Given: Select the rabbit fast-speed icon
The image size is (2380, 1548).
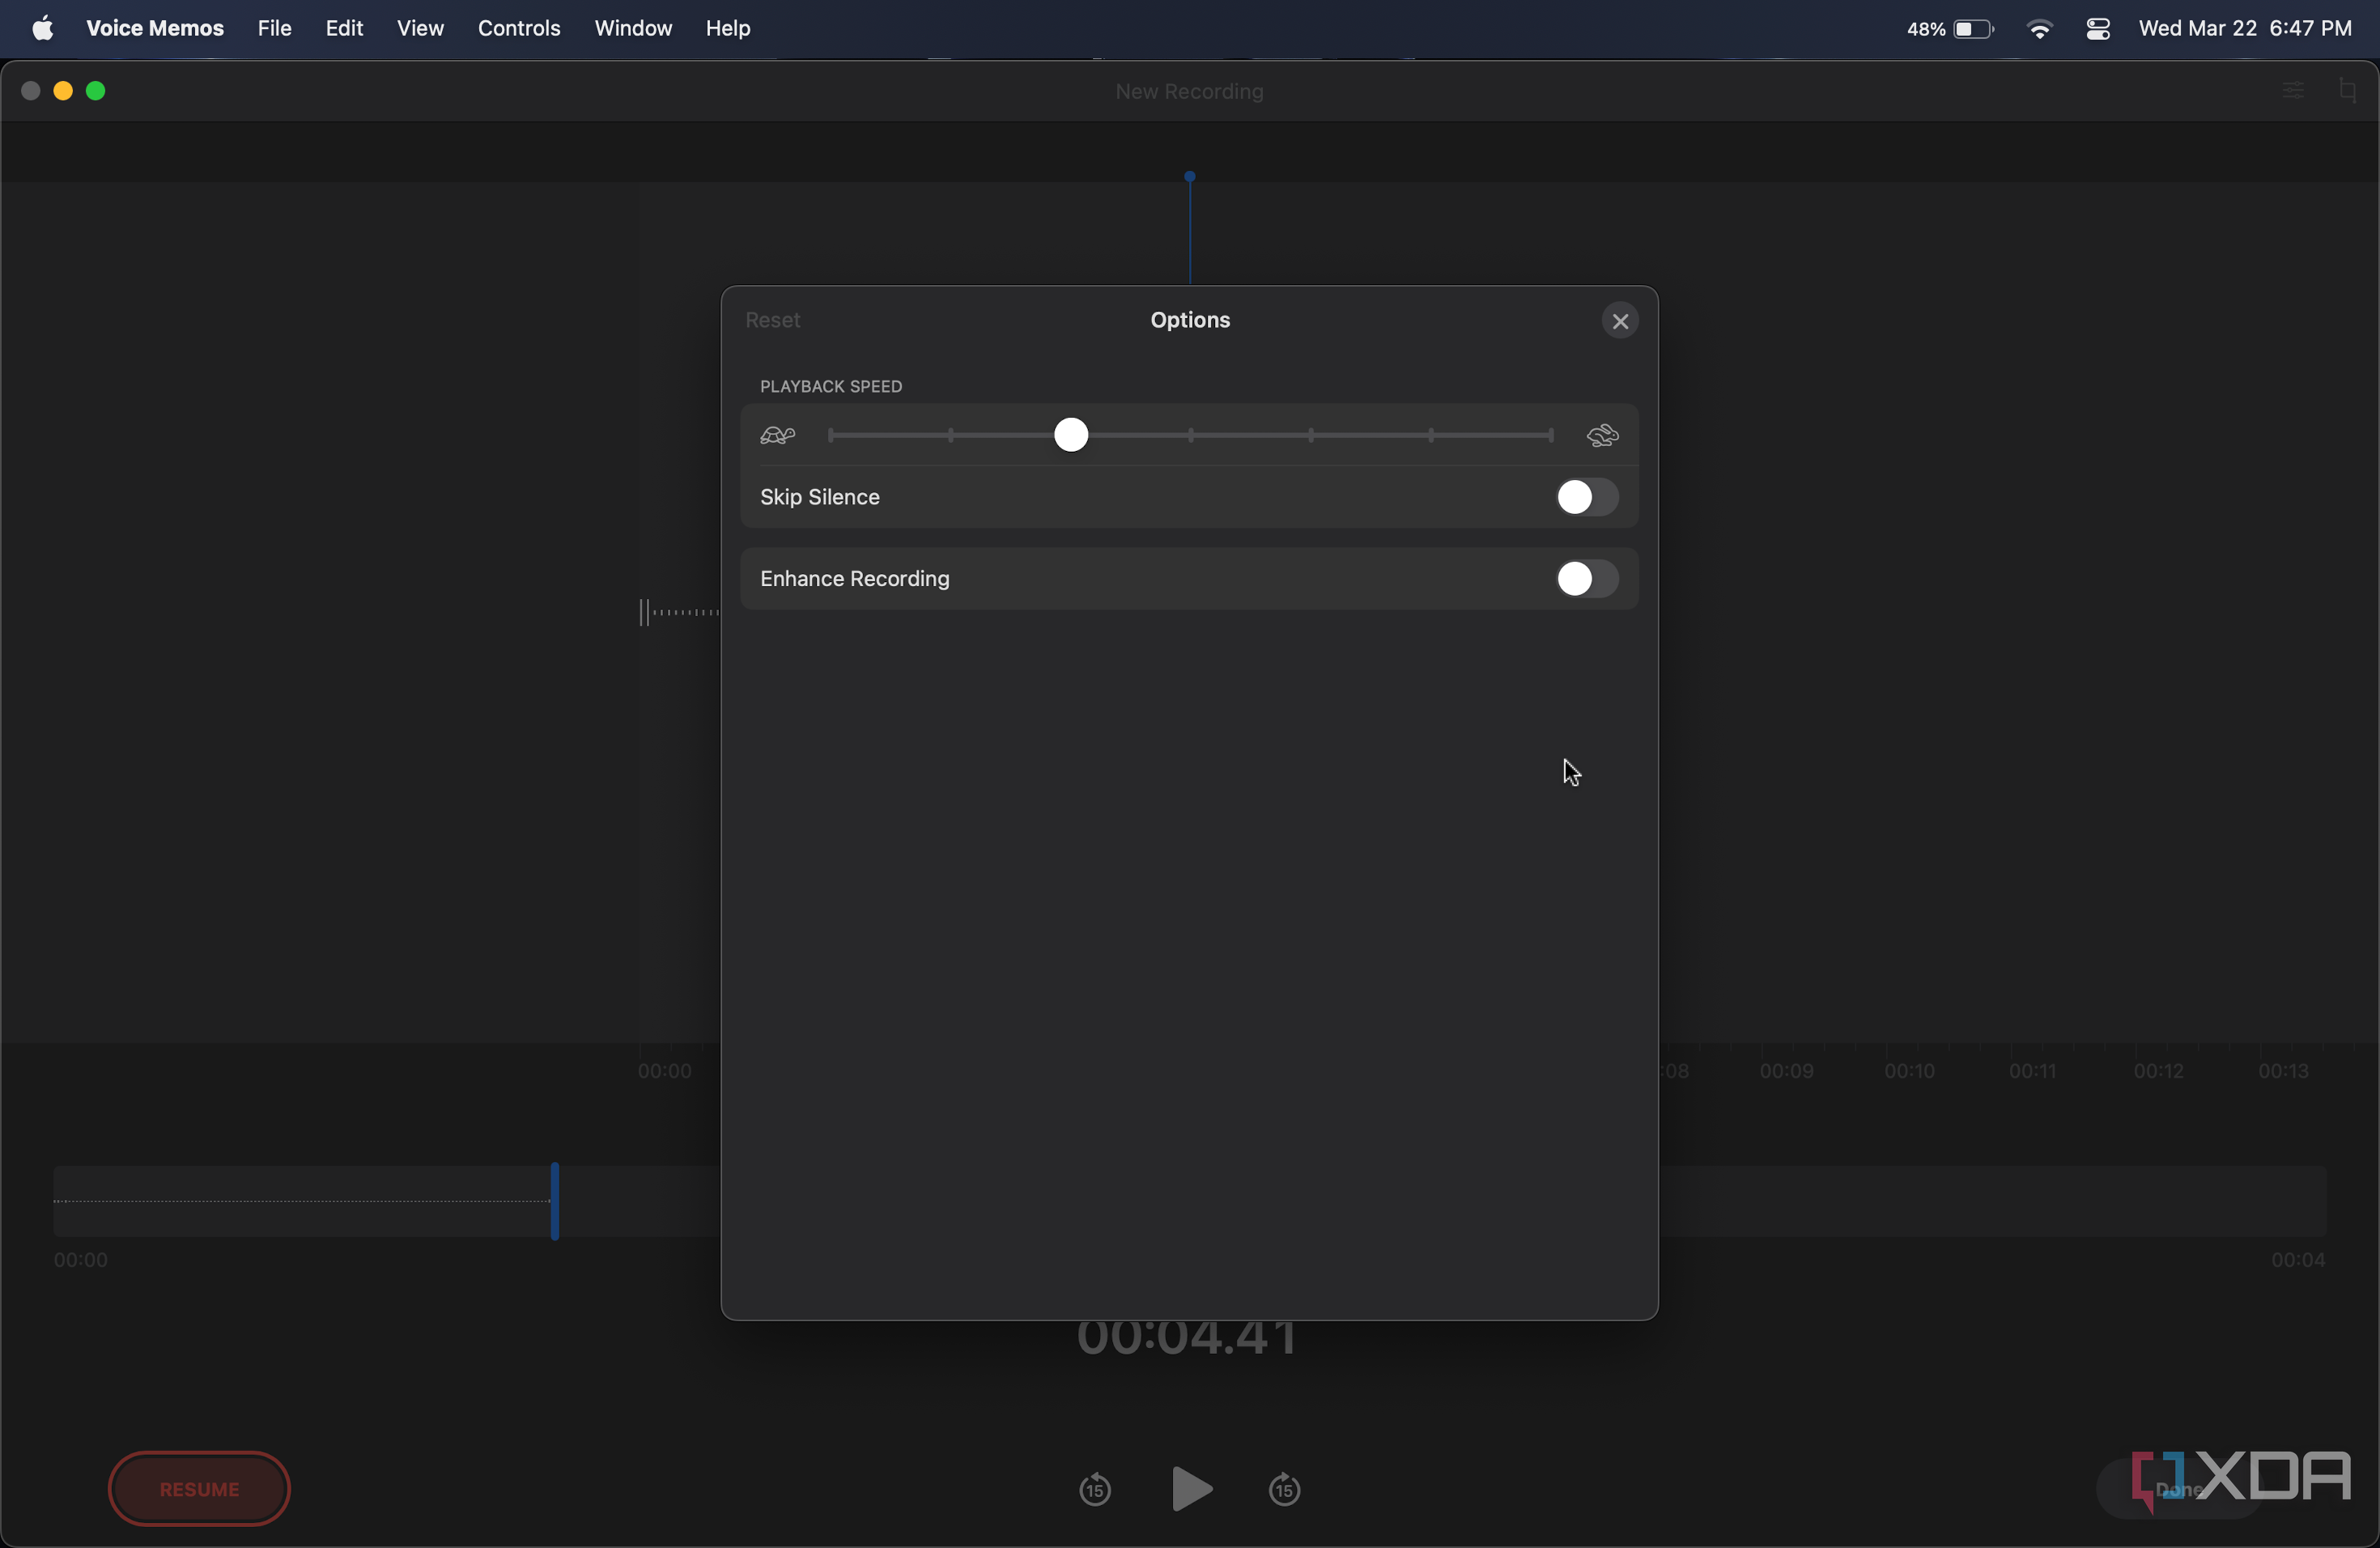Looking at the screenshot, I should [1604, 435].
